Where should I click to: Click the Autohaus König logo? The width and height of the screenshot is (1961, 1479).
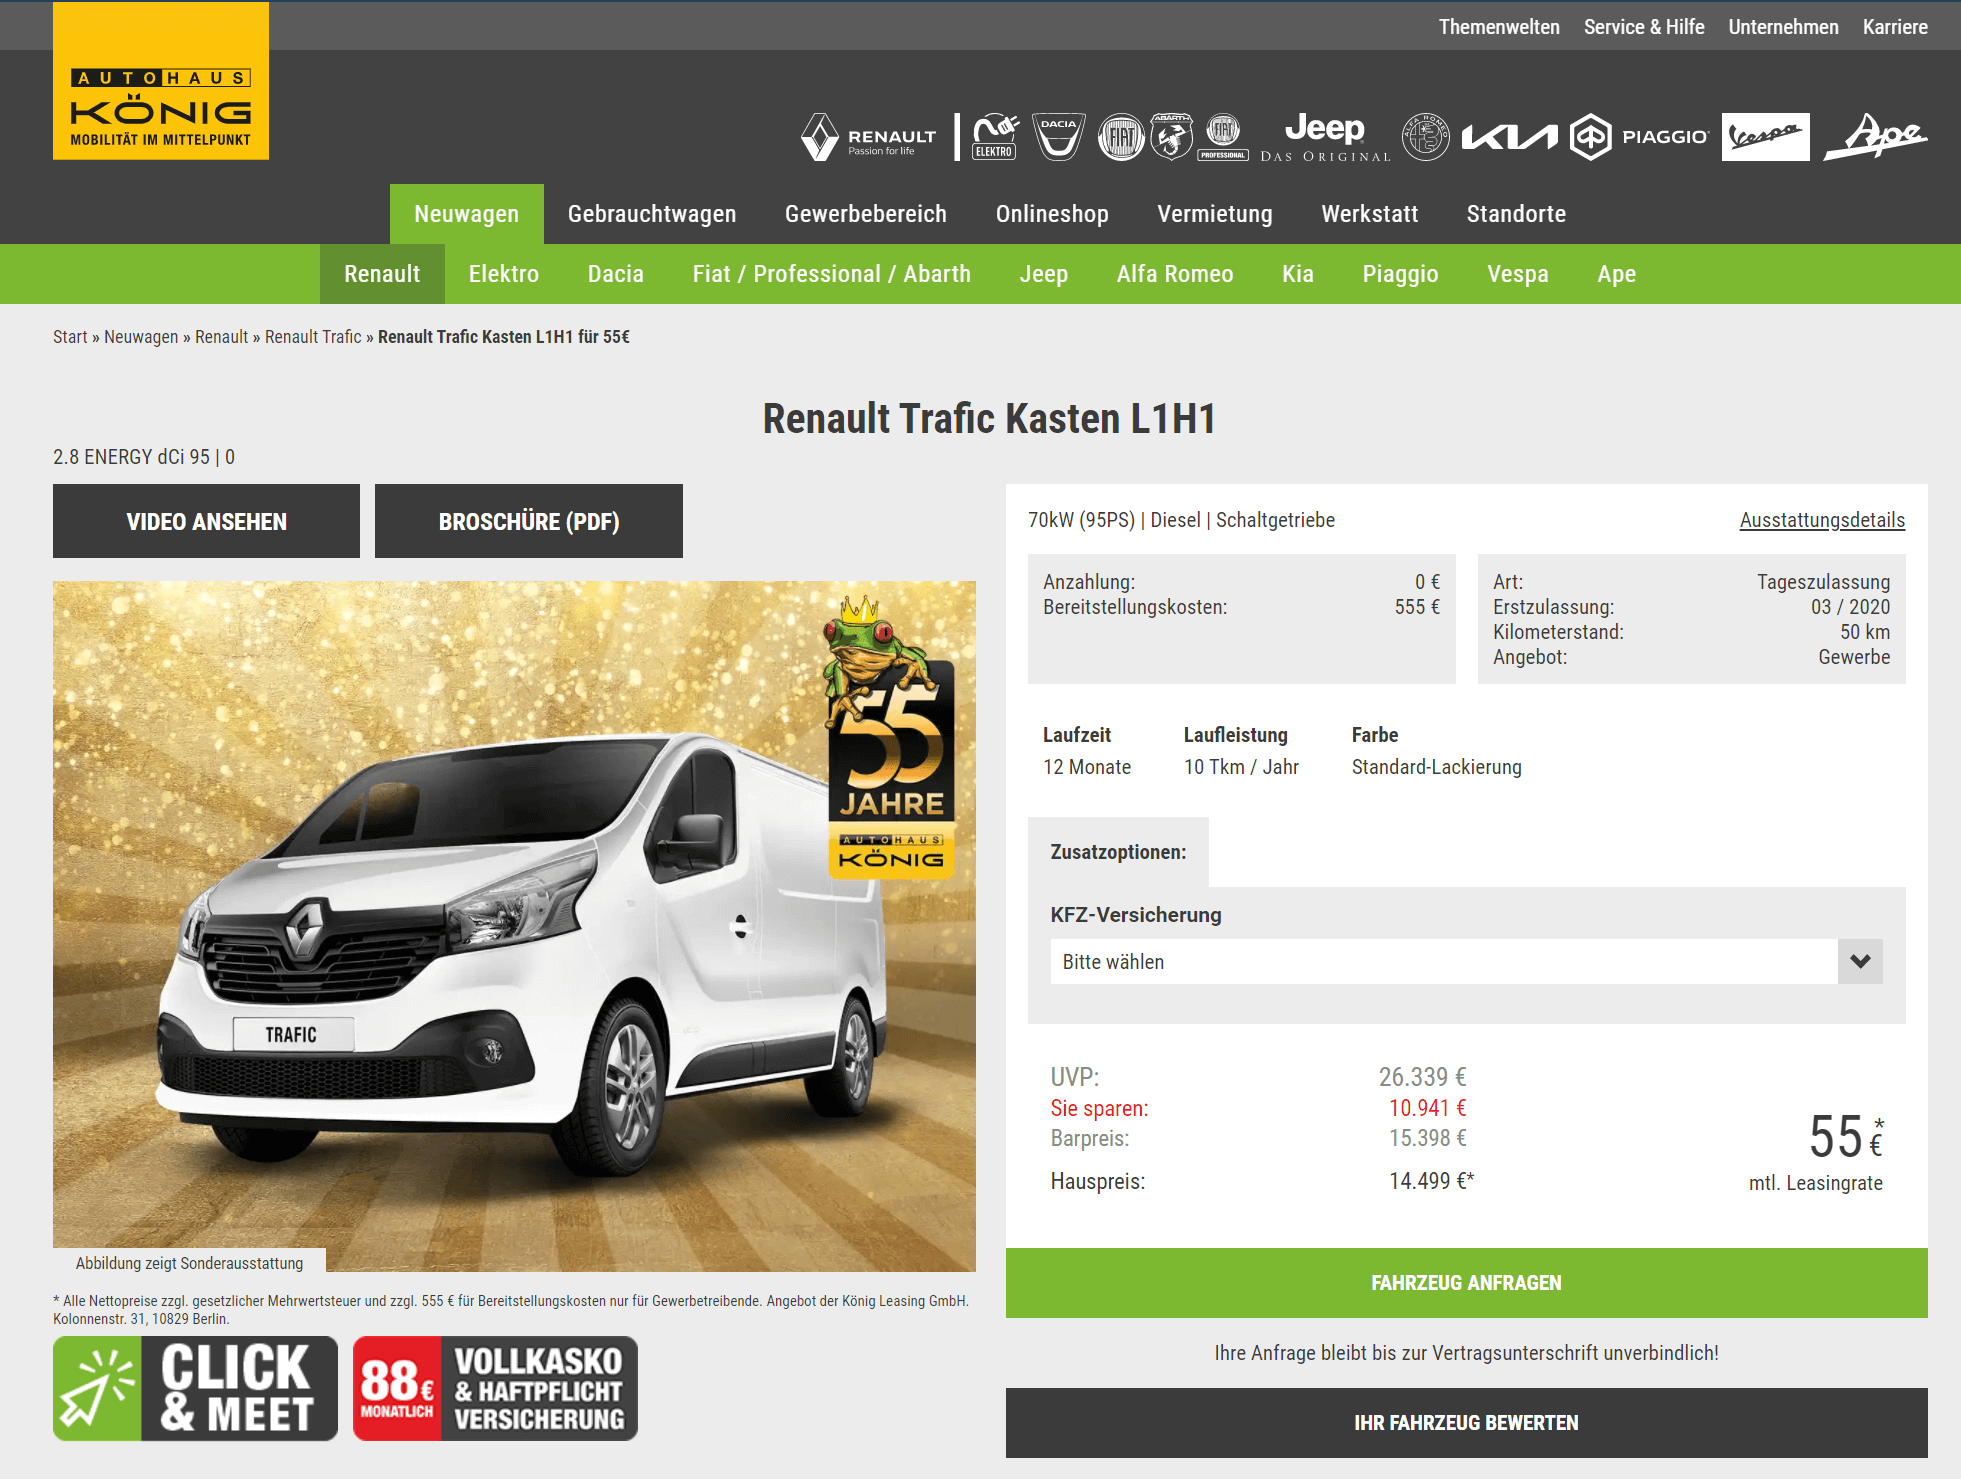(x=161, y=81)
